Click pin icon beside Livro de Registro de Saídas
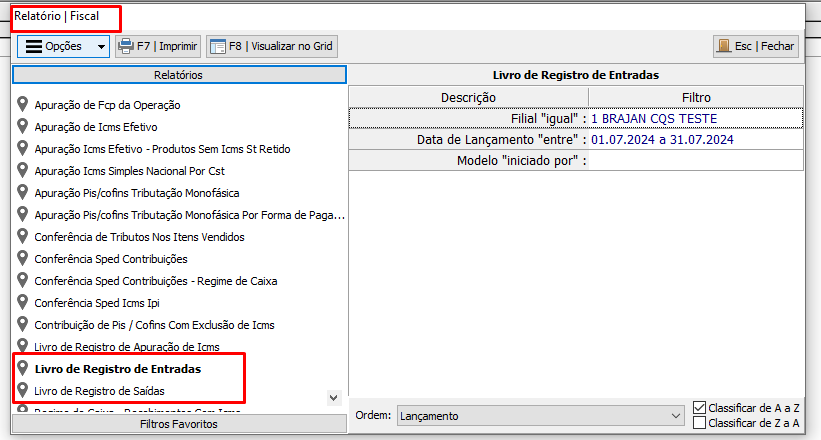This screenshot has height=440, width=821. (23, 390)
